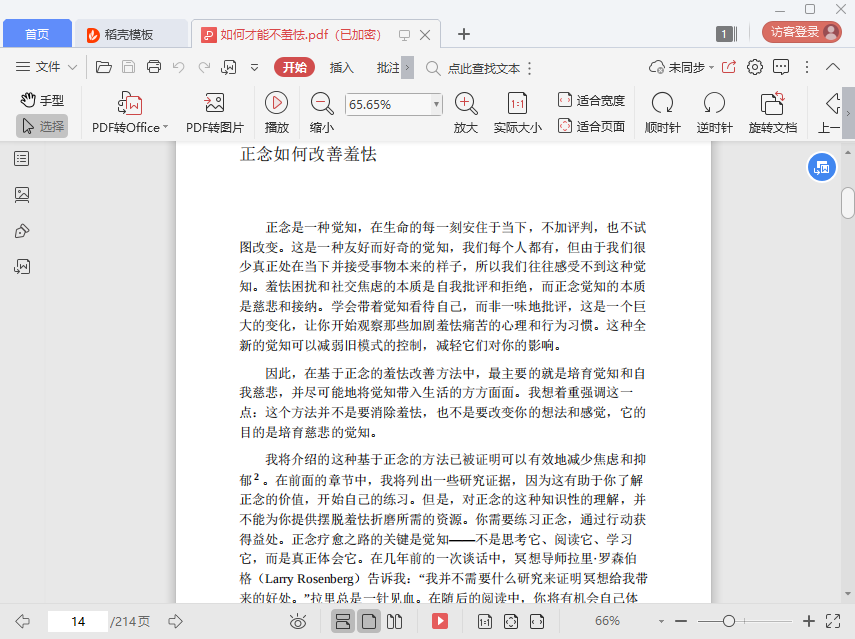Click the PDF转图片 tool icon
This screenshot has height=639, width=855.
coord(214,103)
